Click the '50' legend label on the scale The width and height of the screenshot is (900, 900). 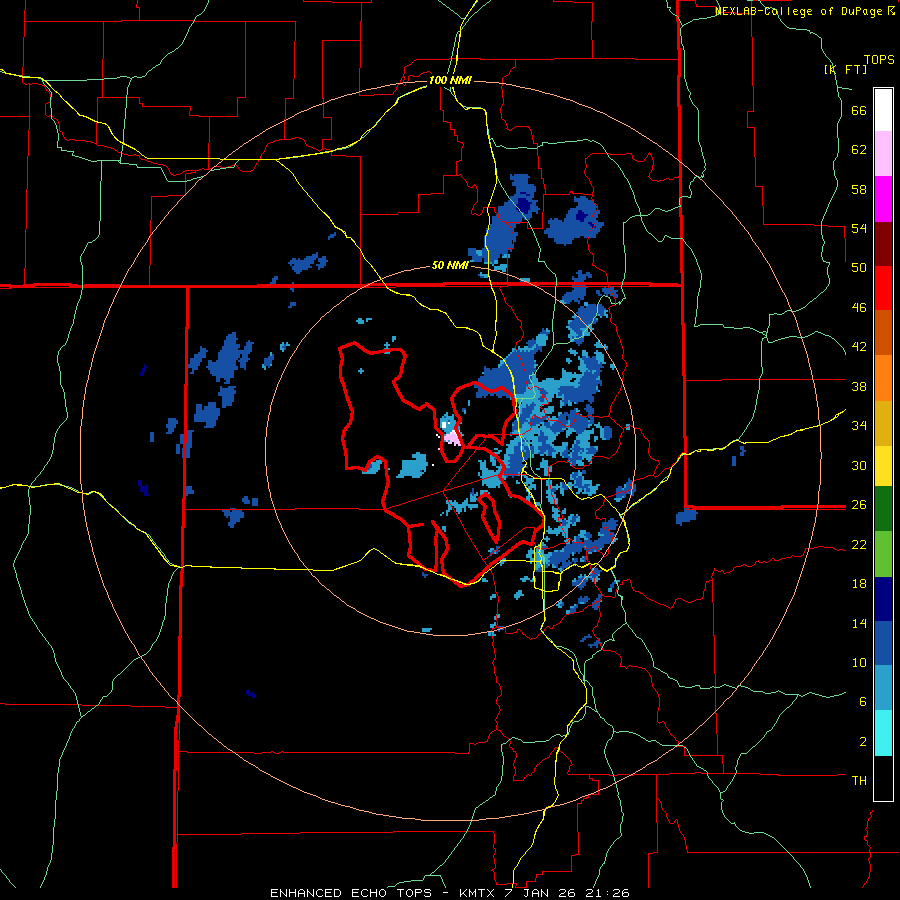859,268
